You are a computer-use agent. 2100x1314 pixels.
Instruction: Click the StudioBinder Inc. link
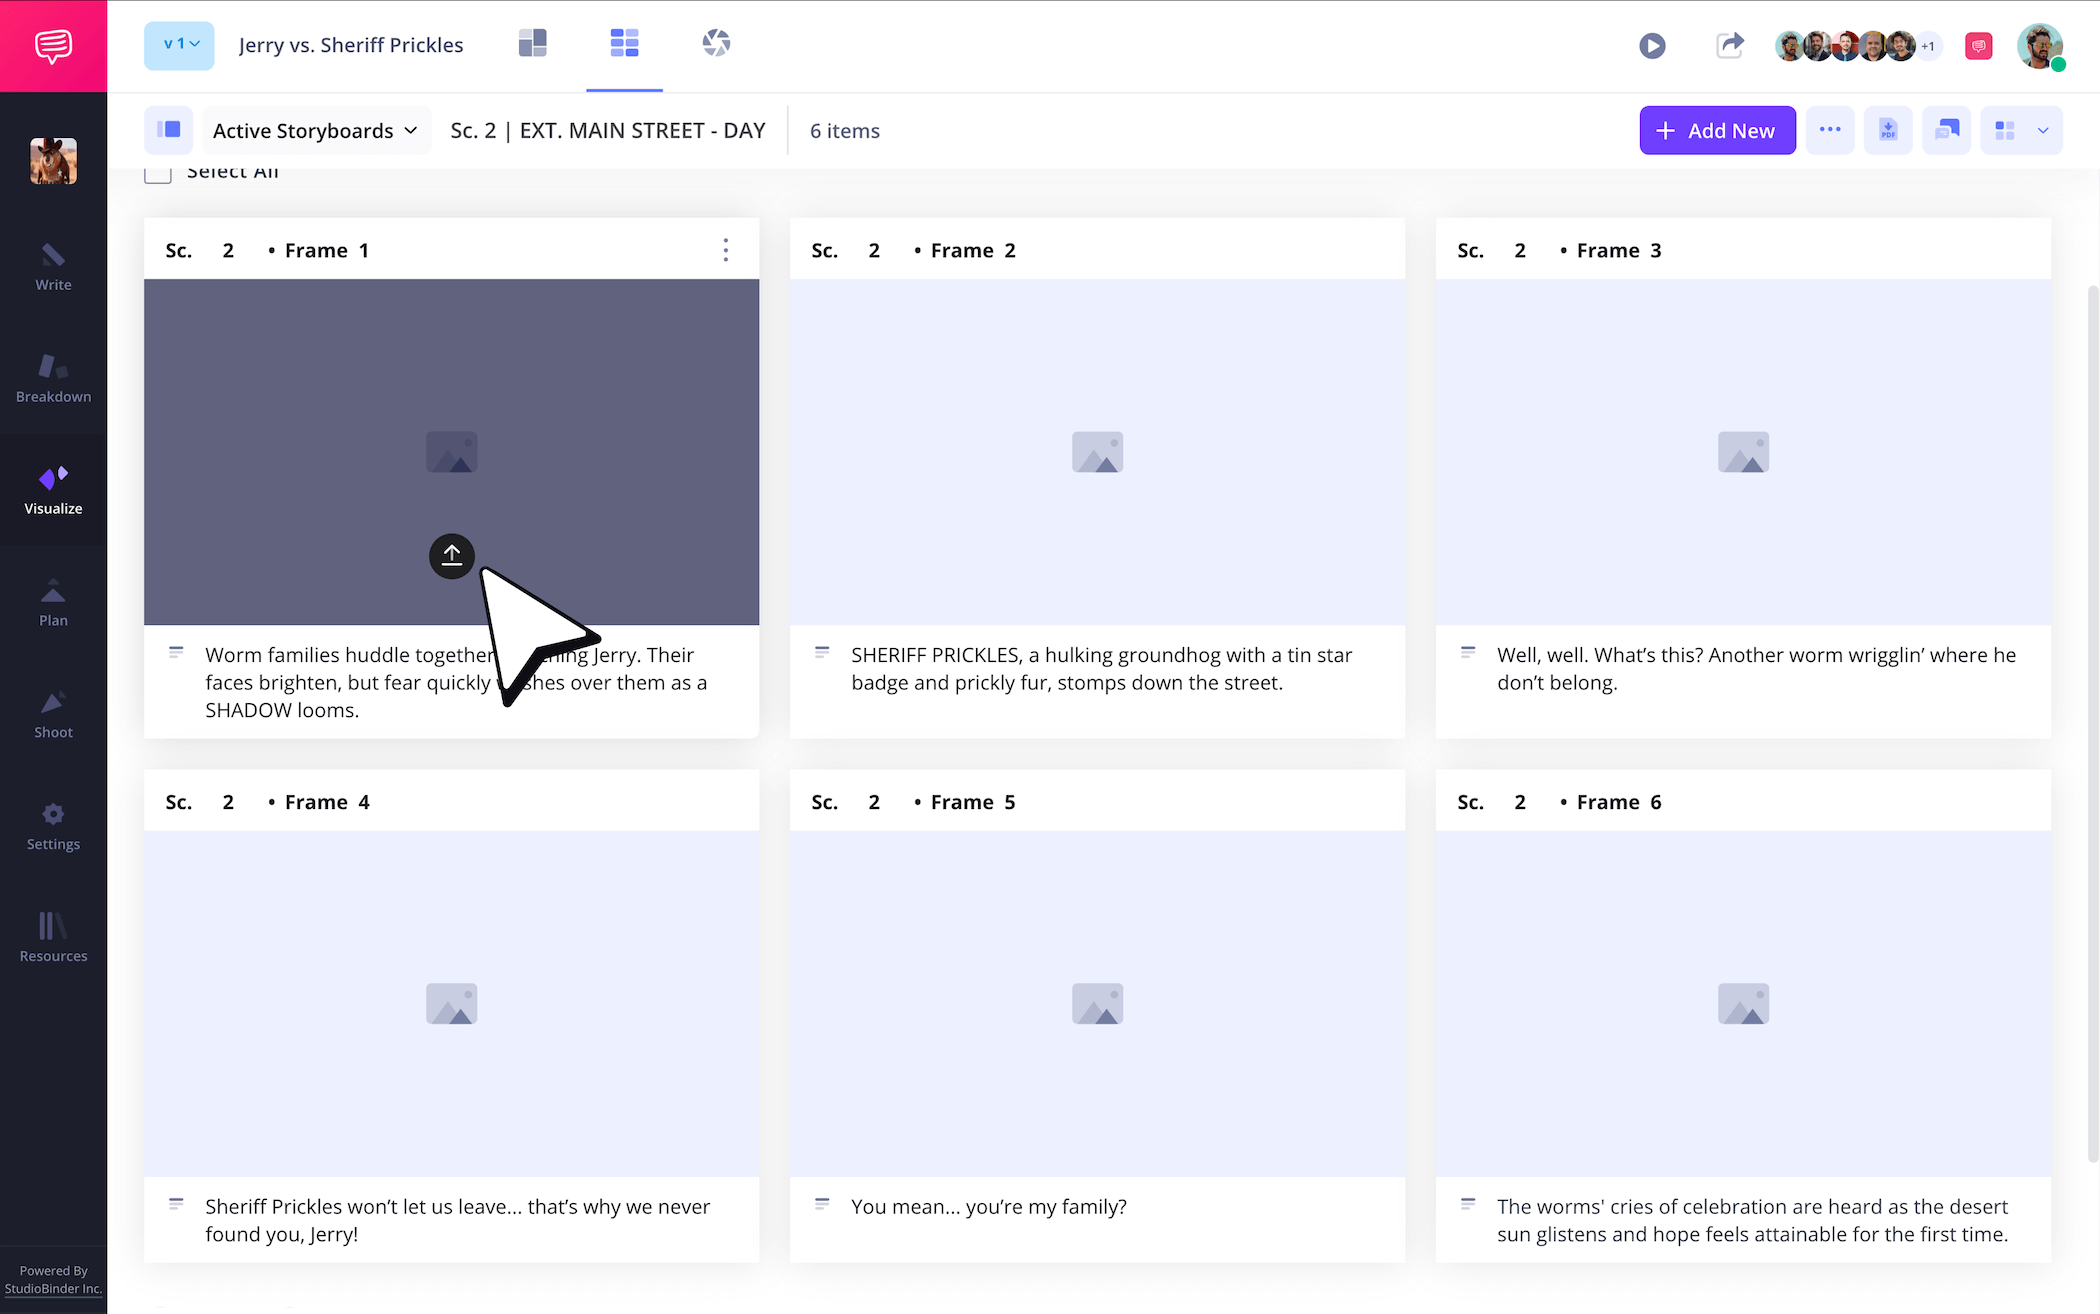click(x=53, y=1288)
